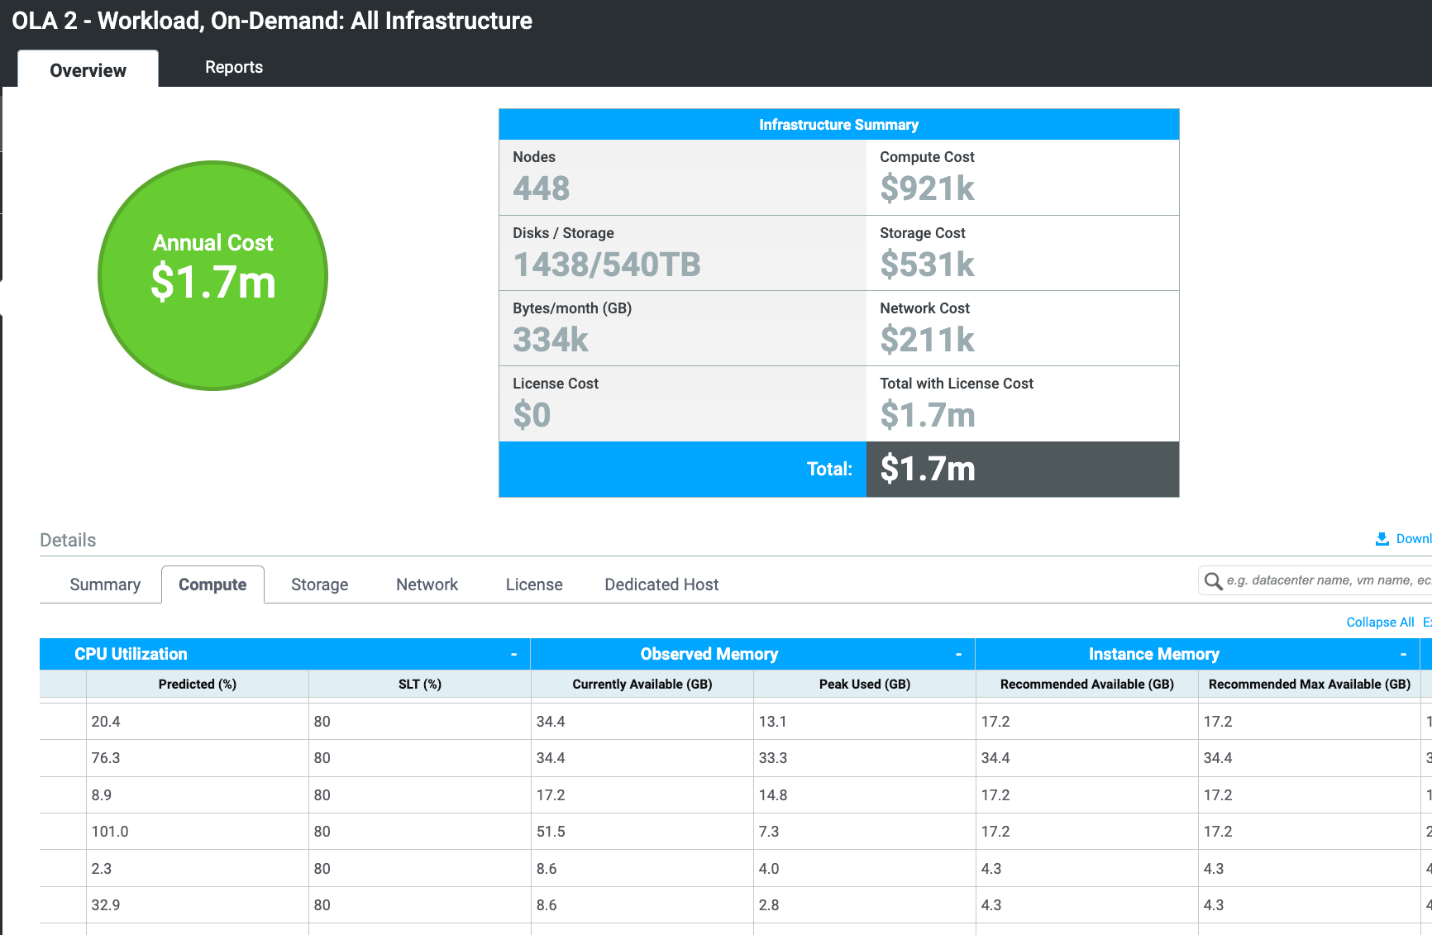
Task: View the License tab
Action: pyautogui.click(x=533, y=584)
